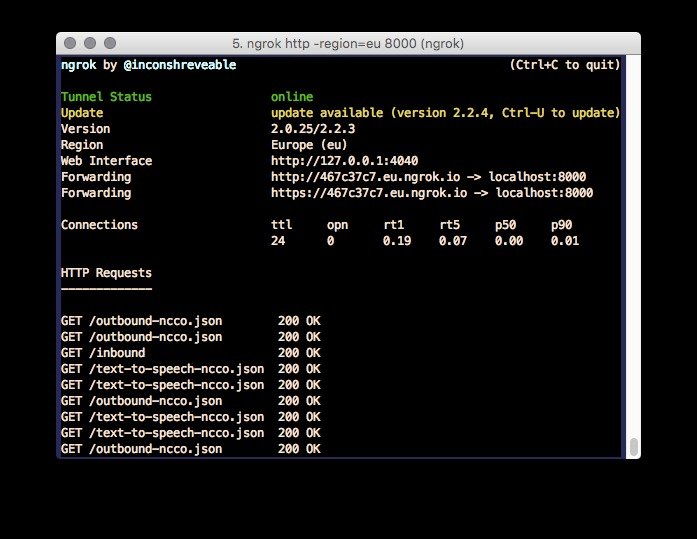Close the ngrok terminal window
This screenshot has height=539, width=697.
(70, 43)
